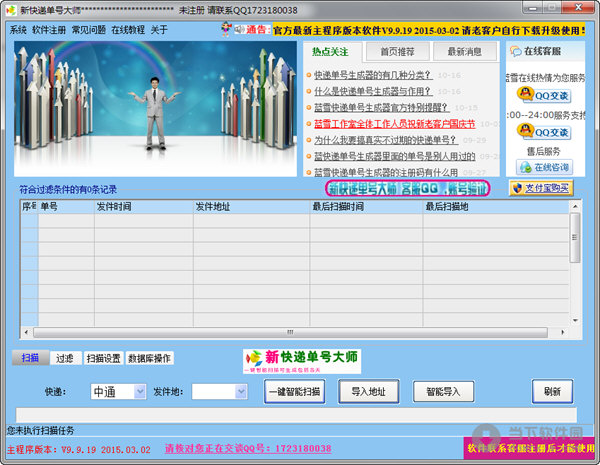600x465 pixels.
Task: Click the 支付宝购买 purchase icon button
Action: tap(541, 187)
